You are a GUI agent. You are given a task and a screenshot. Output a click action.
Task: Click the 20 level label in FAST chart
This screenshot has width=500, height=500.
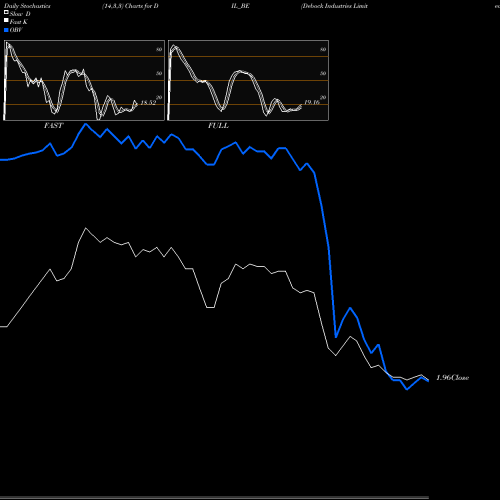tap(159, 97)
